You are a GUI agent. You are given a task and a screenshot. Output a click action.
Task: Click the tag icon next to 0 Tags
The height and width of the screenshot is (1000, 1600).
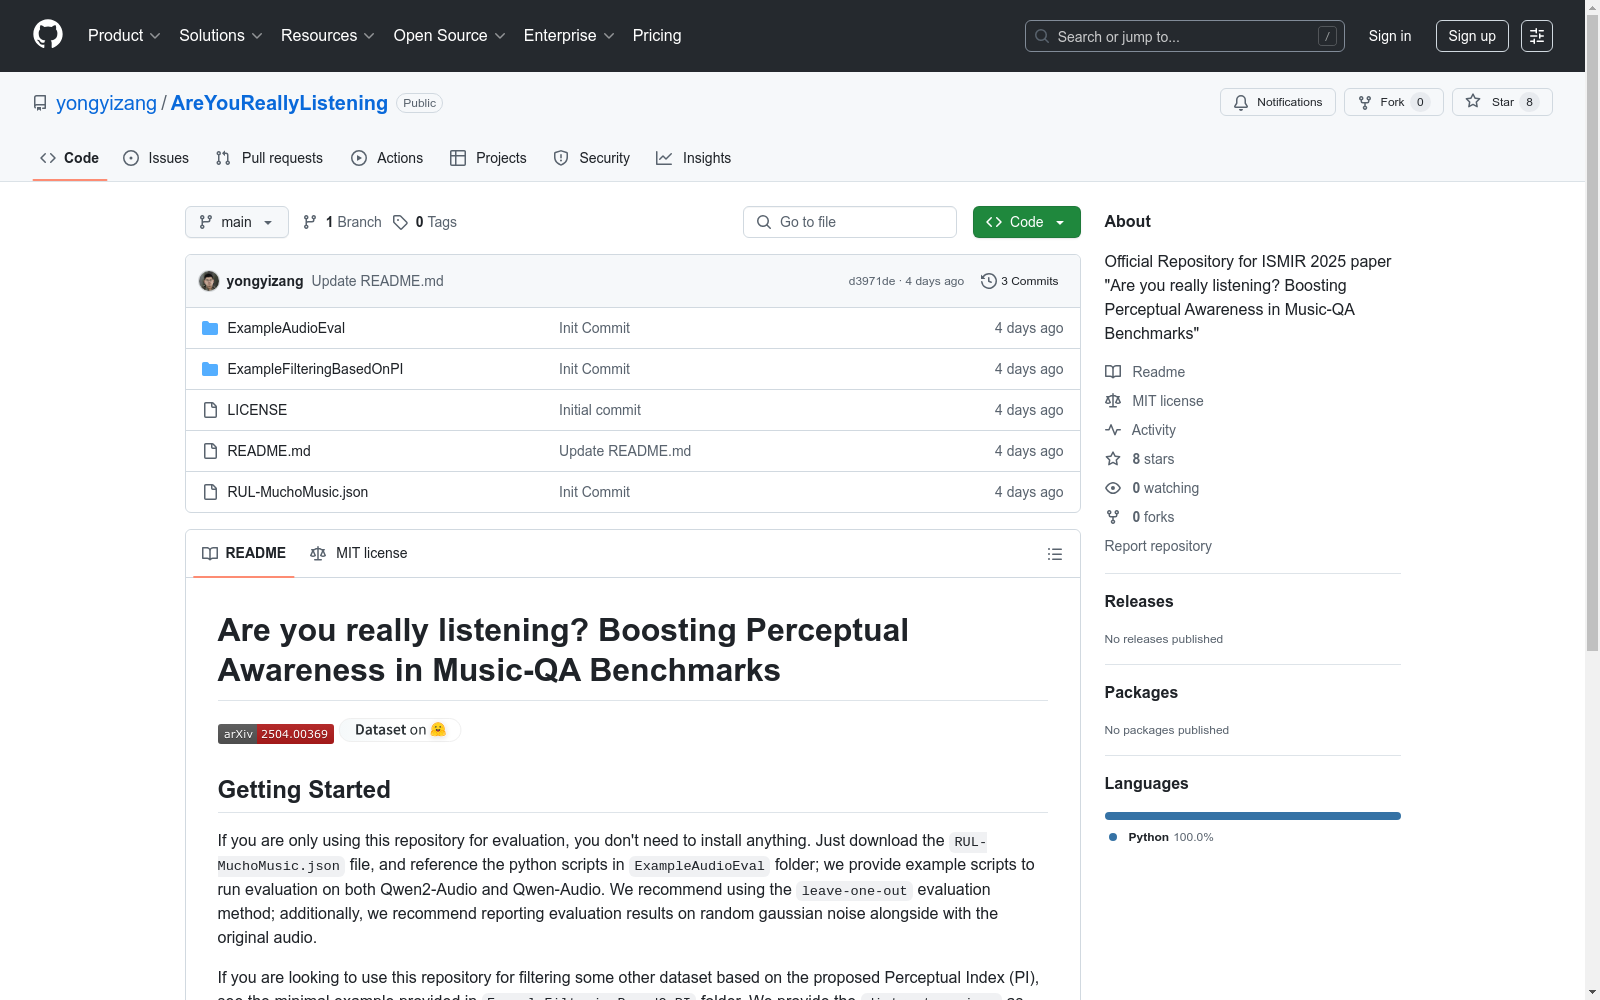tap(400, 222)
